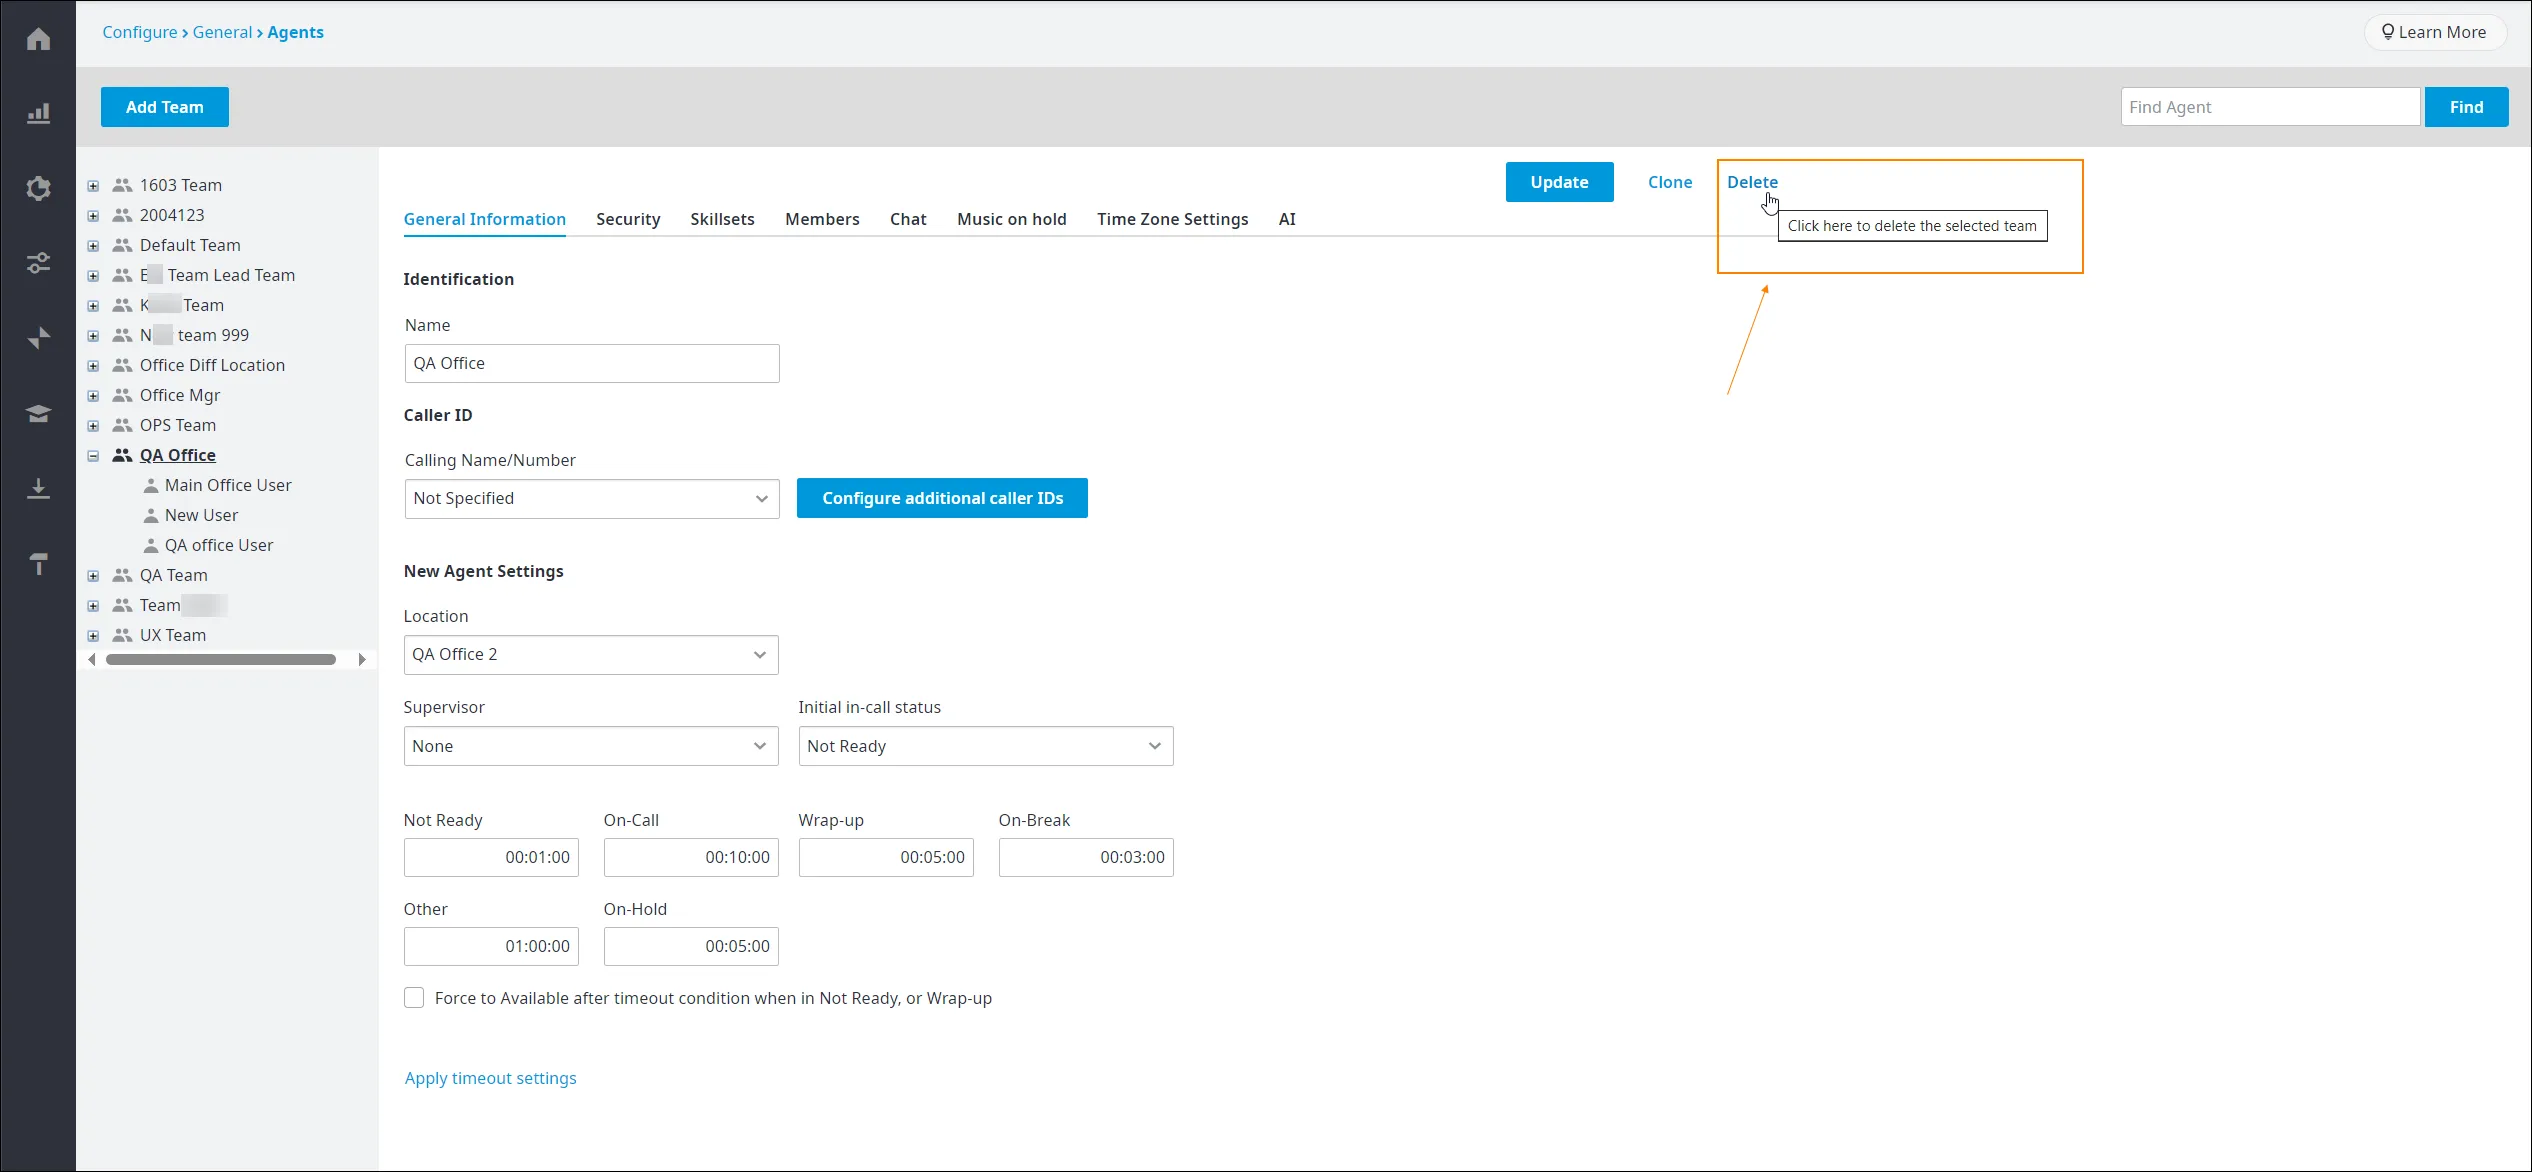This screenshot has height=1172, width=2532.
Task: Open the arrow routing icon in the sidebar
Action: [x=38, y=338]
